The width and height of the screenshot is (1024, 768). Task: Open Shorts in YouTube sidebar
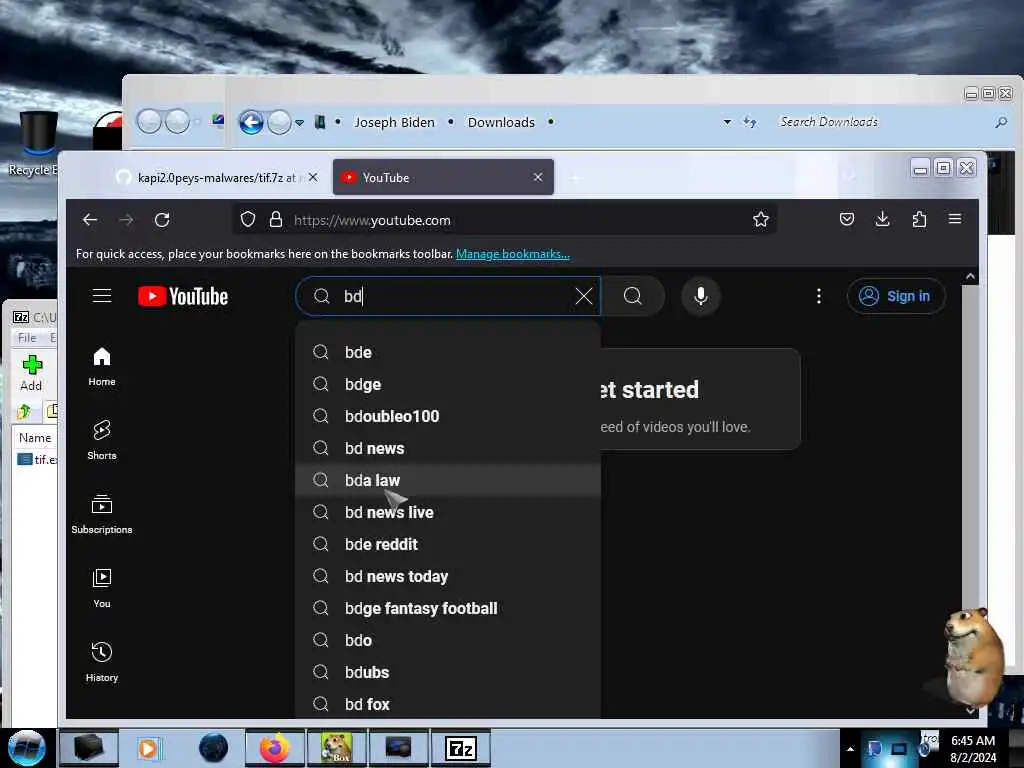[102, 440]
